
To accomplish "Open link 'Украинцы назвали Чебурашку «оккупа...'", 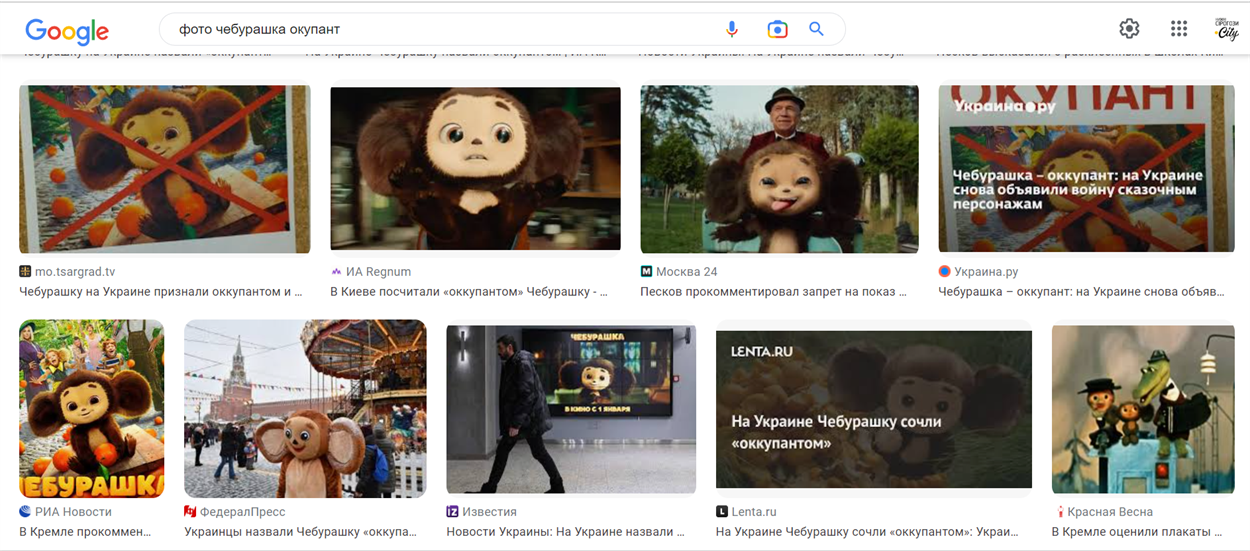I will click(300, 532).
